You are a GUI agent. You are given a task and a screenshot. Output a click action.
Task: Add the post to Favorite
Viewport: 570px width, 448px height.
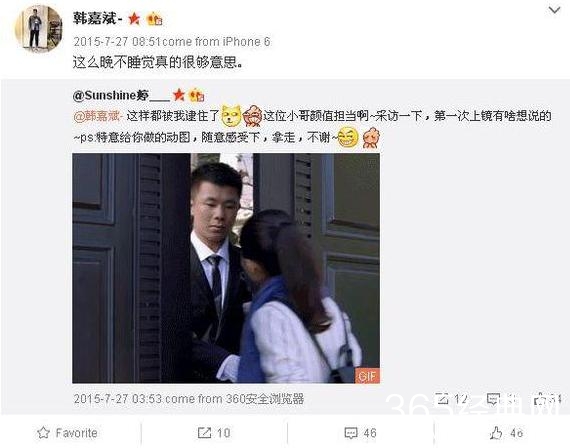(x=68, y=433)
